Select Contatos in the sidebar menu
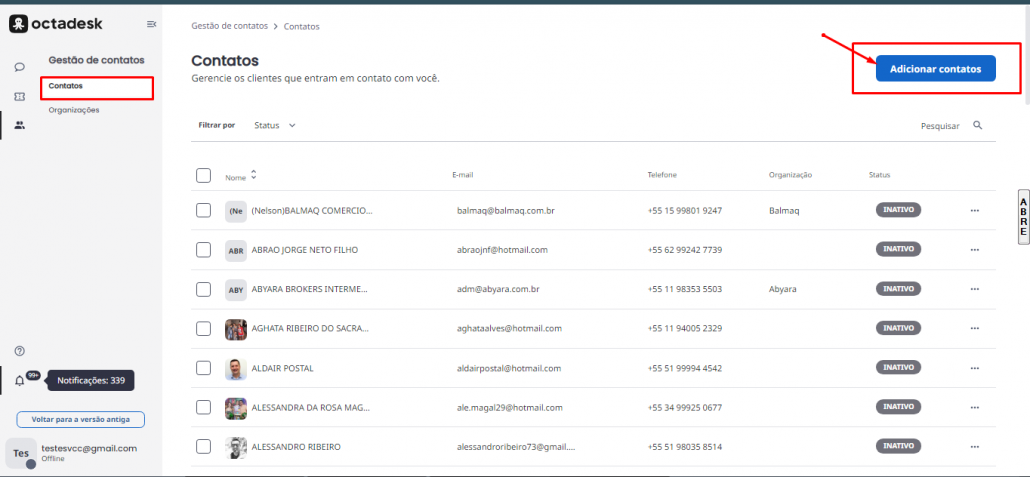 (66, 86)
